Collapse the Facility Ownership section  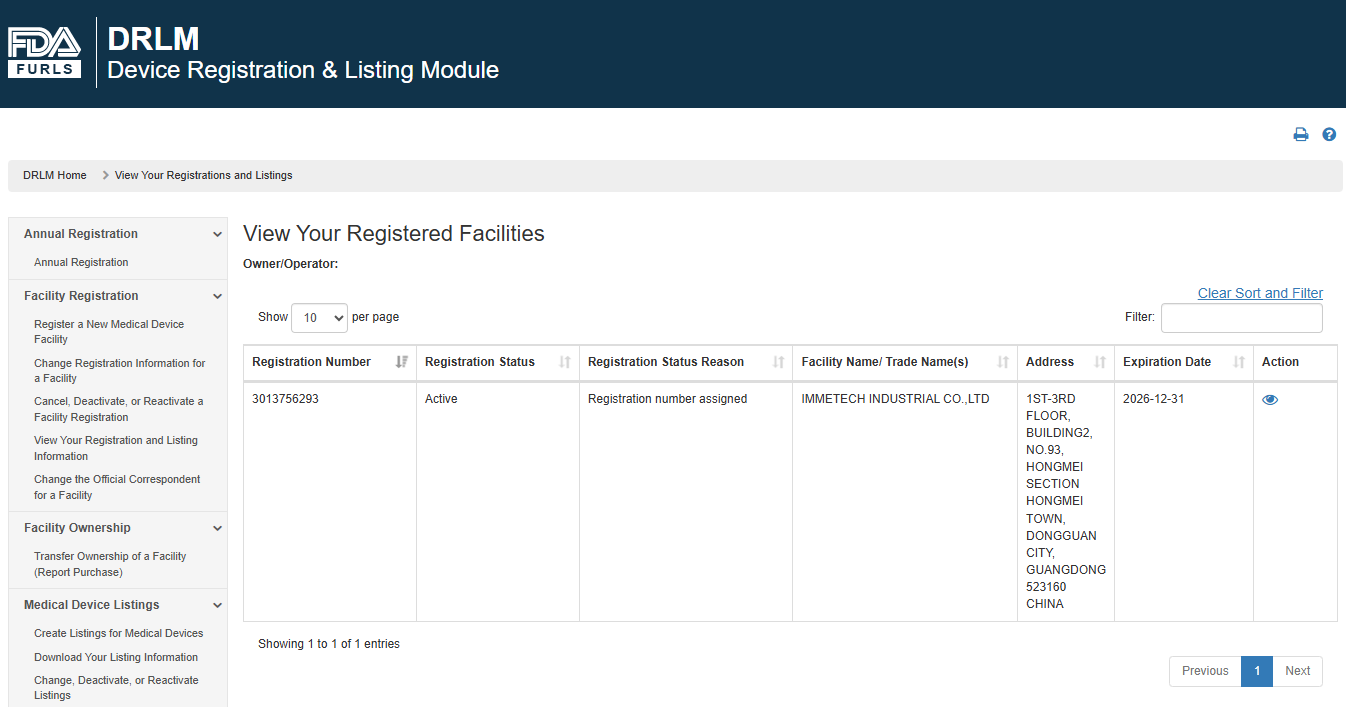pyautogui.click(x=218, y=528)
